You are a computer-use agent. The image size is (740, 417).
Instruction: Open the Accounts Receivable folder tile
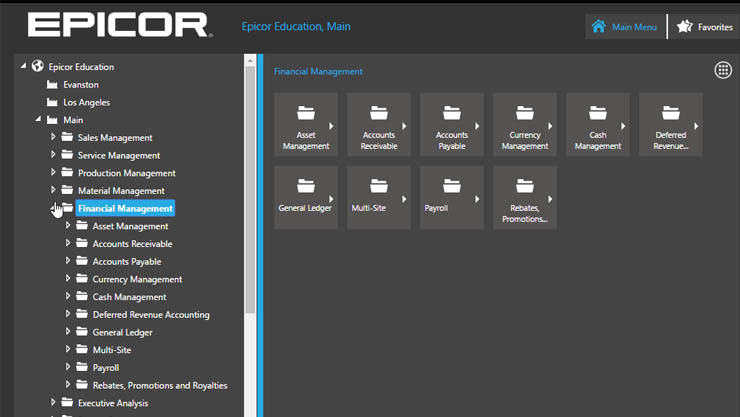379,125
